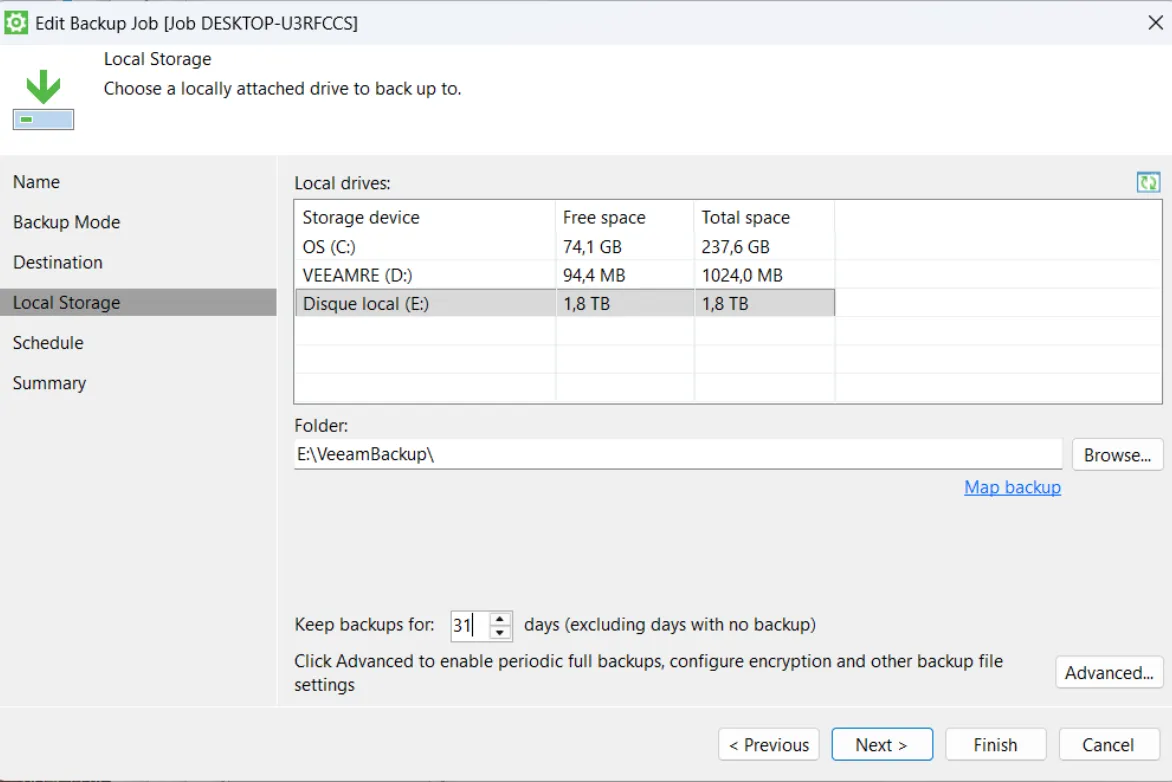Open the Summary step
This screenshot has width=1172, height=782.
49,382
